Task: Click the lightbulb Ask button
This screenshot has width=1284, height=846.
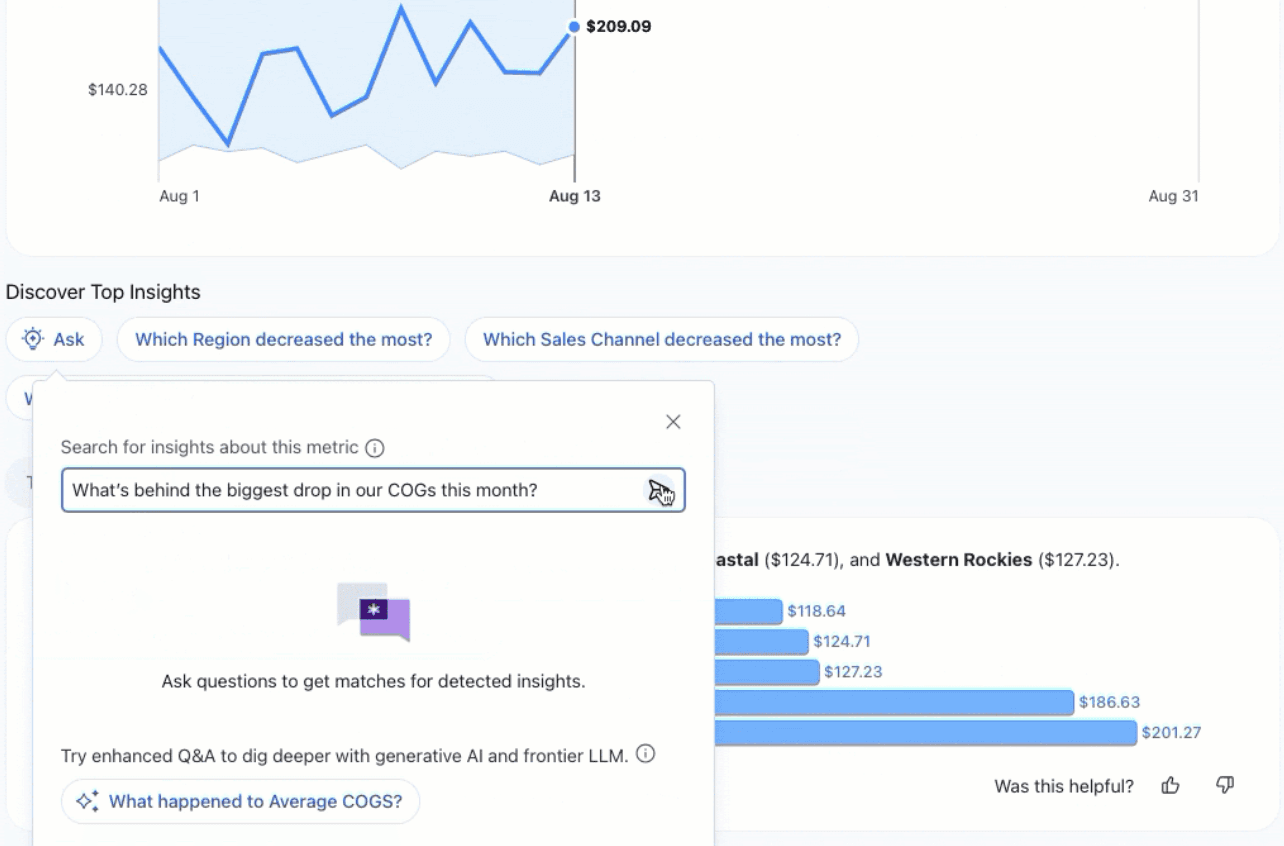Action: [x=54, y=340]
